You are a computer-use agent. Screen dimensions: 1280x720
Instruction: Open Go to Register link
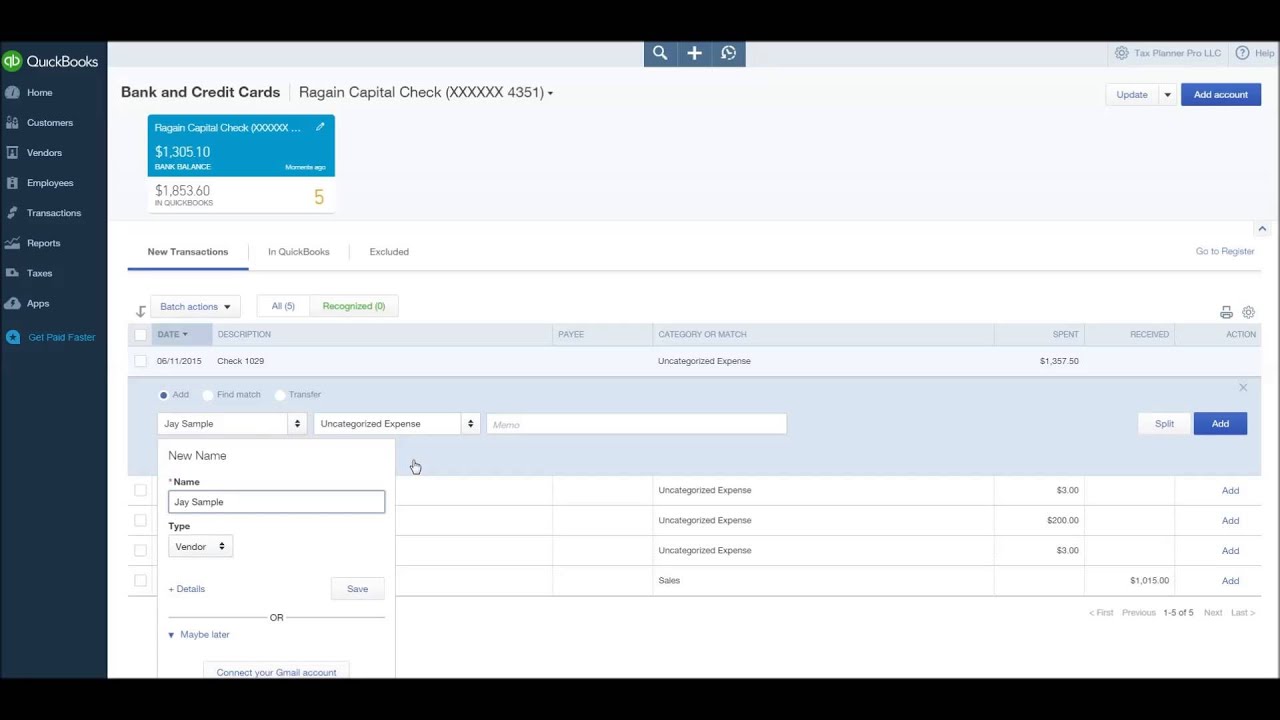[1225, 251]
